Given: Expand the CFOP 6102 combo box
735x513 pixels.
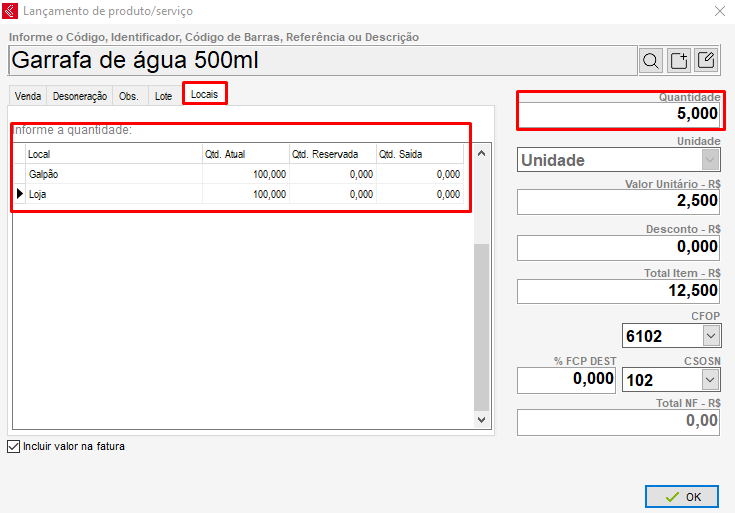Looking at the screenshot, I should tap(710, 335).
